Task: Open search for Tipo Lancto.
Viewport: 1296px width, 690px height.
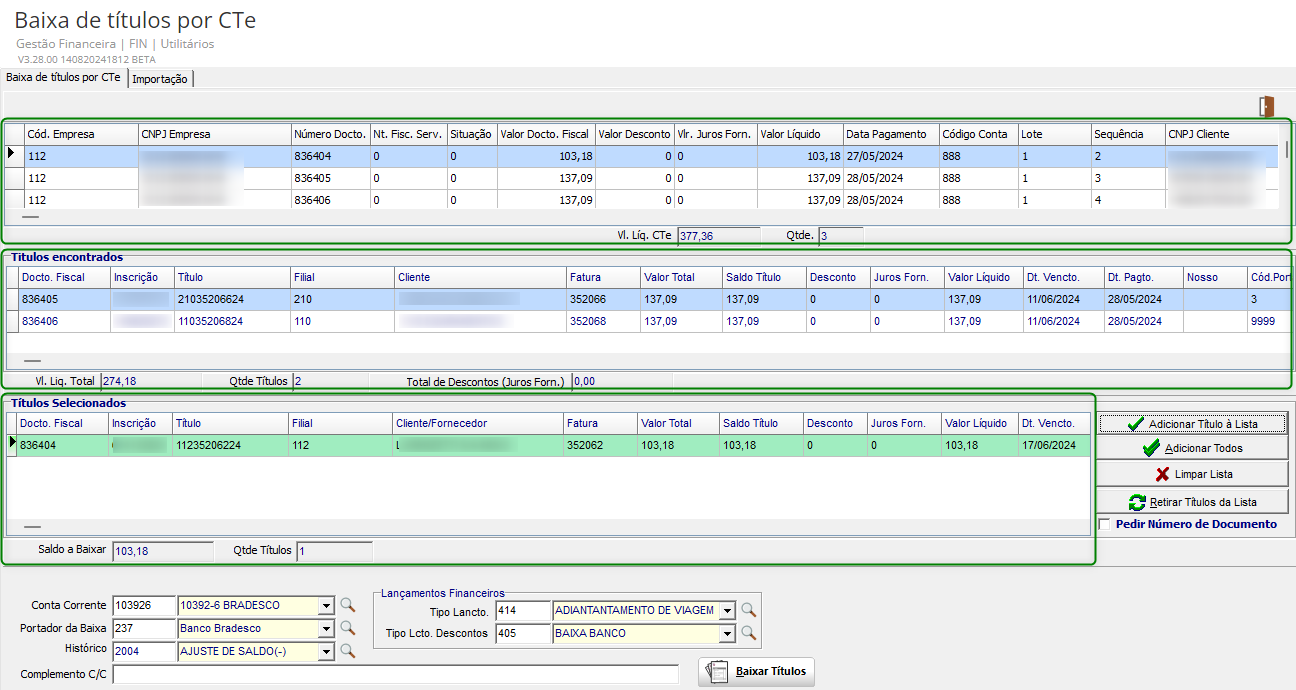Action: [748, 610]
